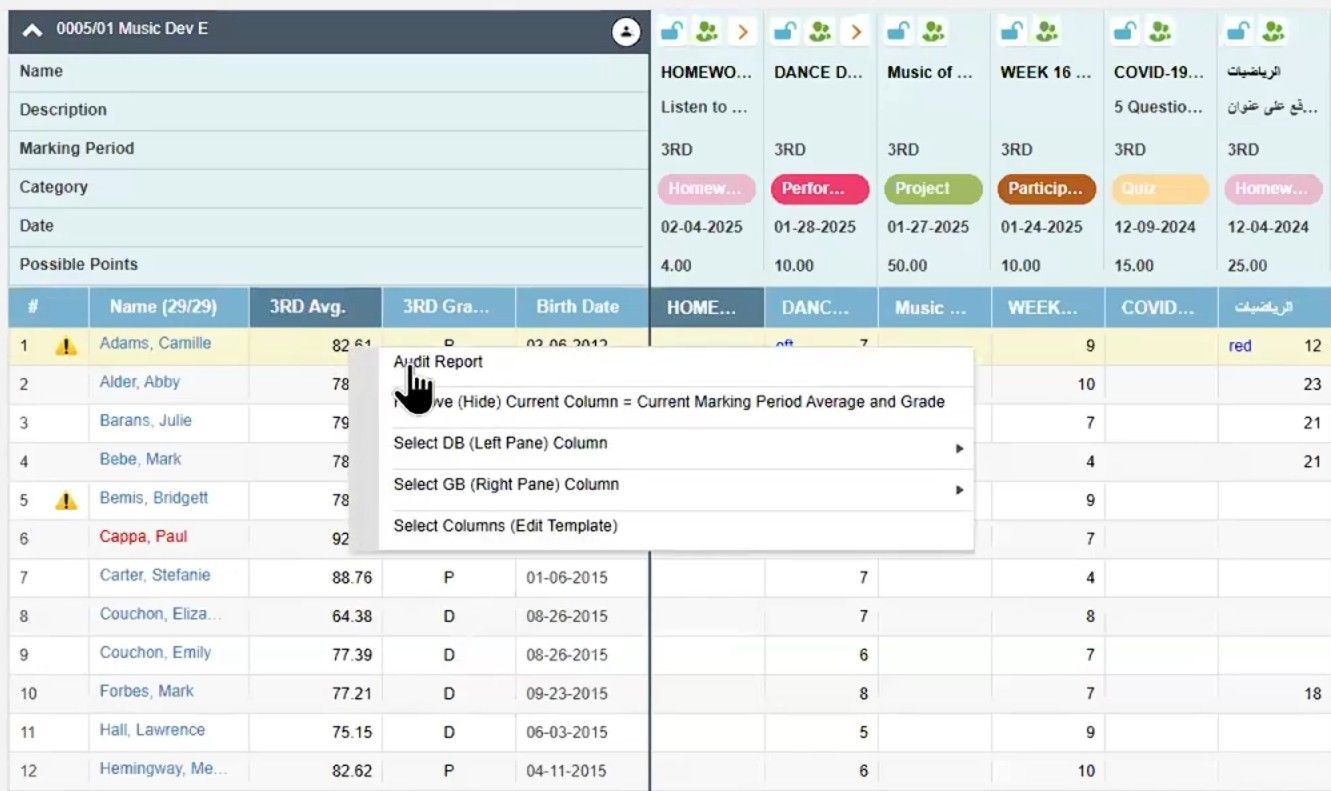Click the 3RD Gra... column header
Viewport: 1331px width, 791px height.
point(448,307)
